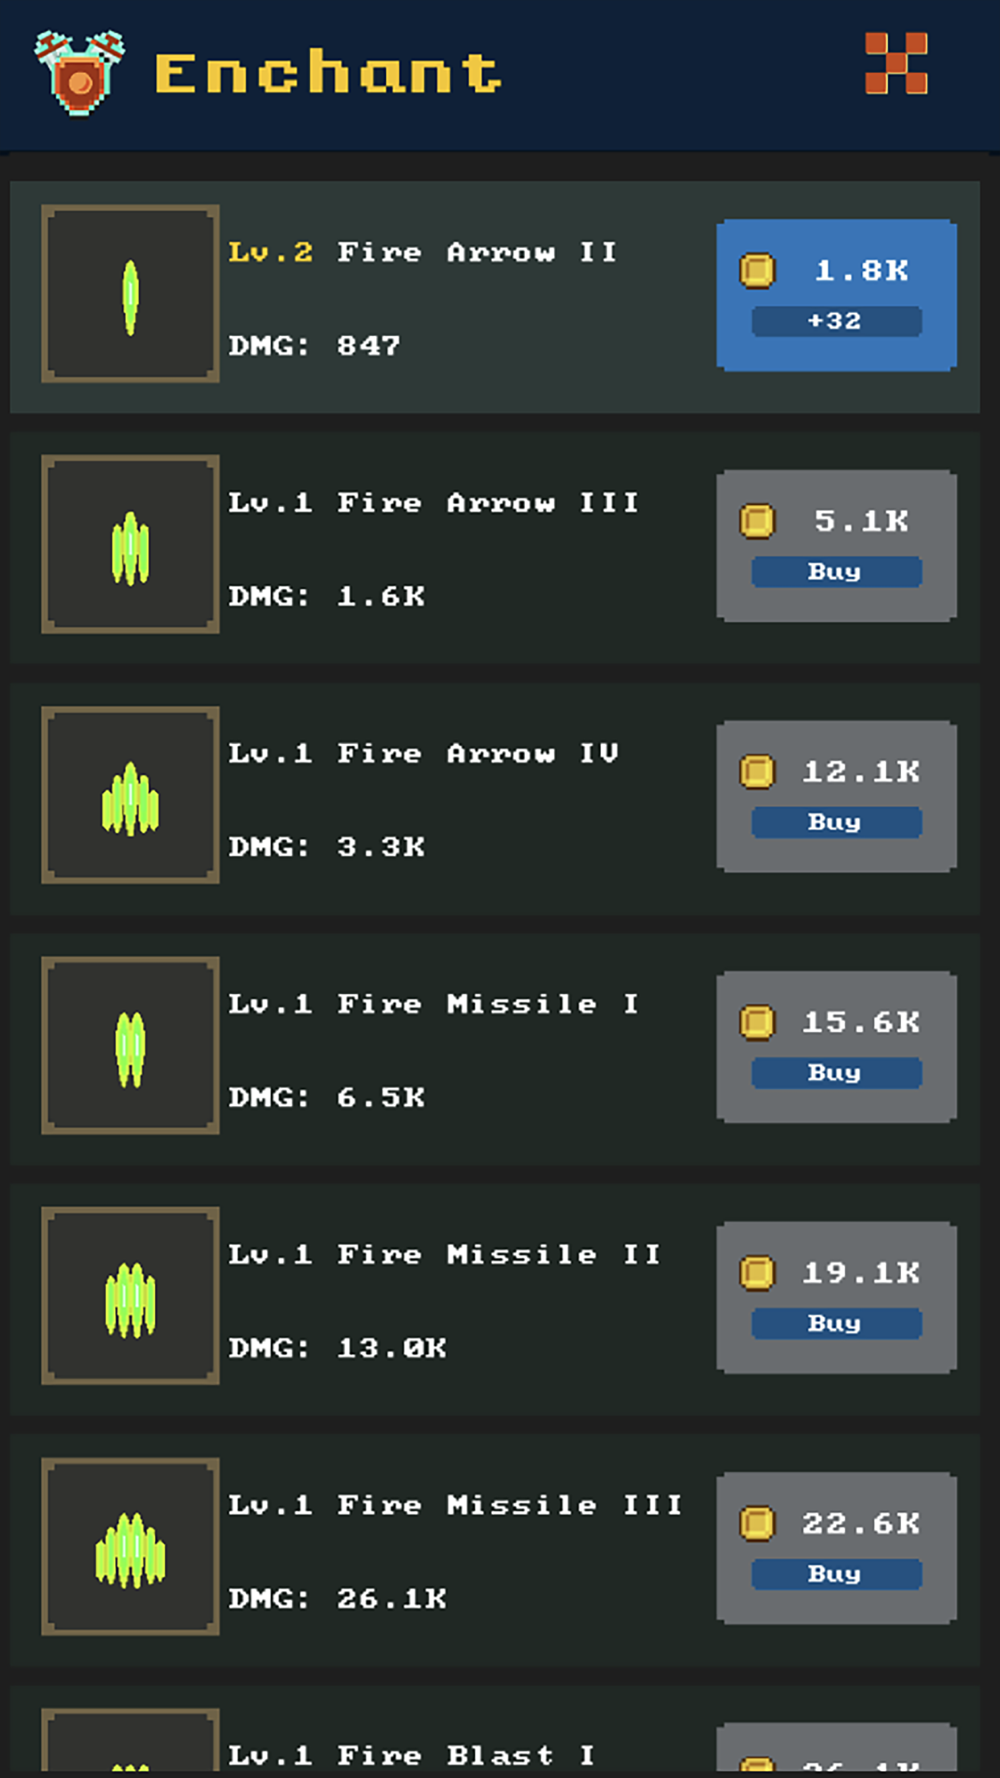
Task: Tap the Fire Arrow IV spell icon
Action: point(130,796)
